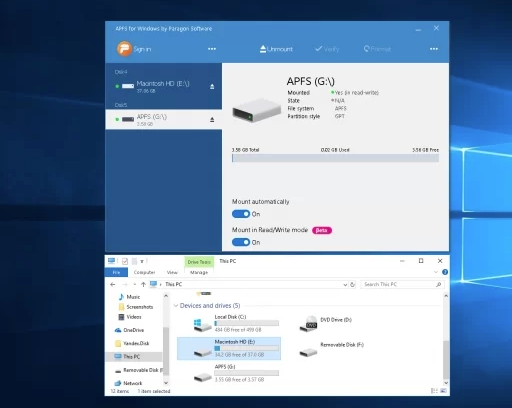Open the three-dots menu right of Format
This screenshot has width=512, height=408.
434,49
